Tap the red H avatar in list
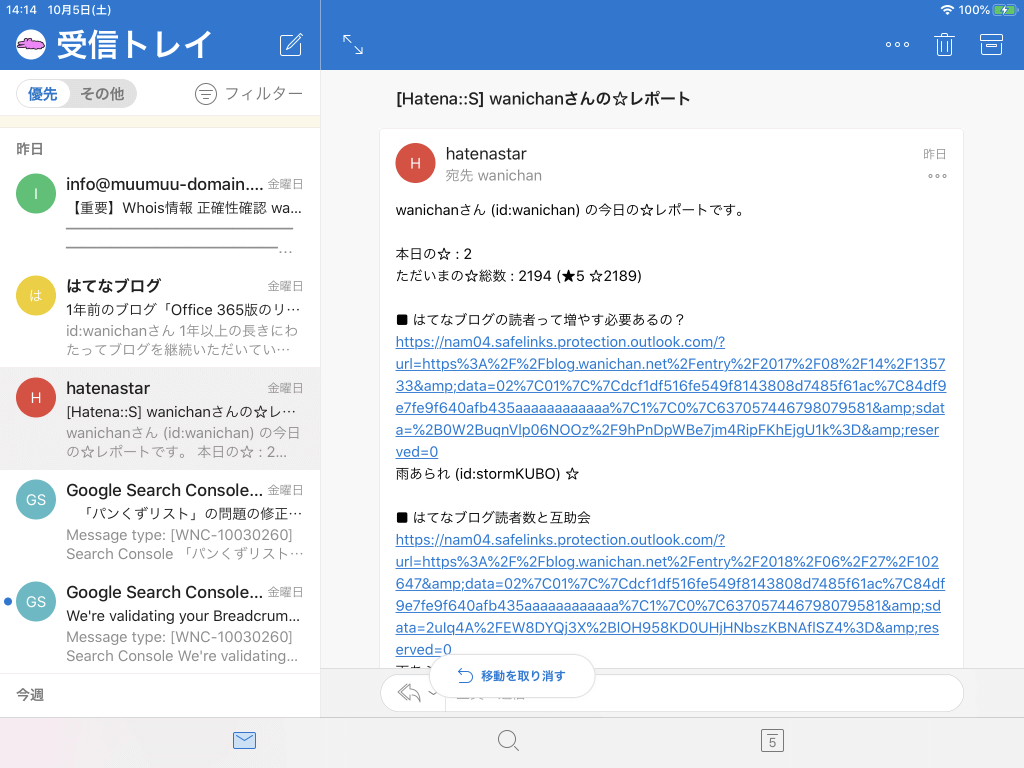The width and height of the screenshot is (1024, 768). [x=36, y=397]
